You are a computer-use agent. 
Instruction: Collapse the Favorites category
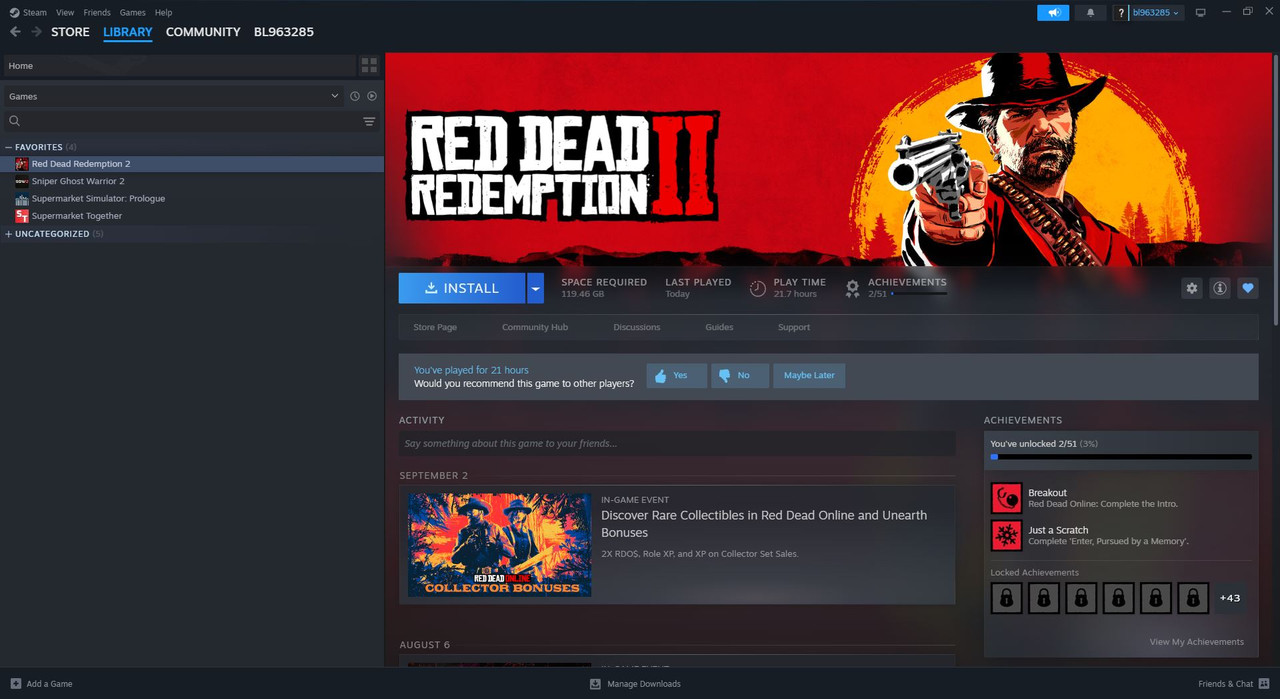[9, 147]
